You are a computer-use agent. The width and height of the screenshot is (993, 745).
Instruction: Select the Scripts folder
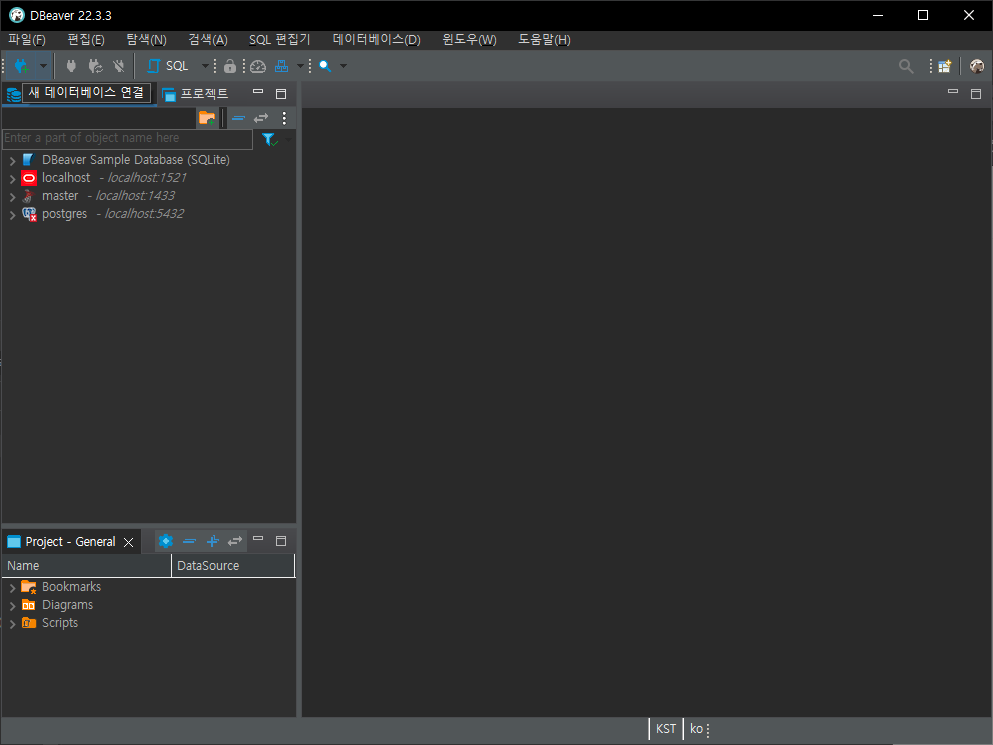click(x=60, y=623)
